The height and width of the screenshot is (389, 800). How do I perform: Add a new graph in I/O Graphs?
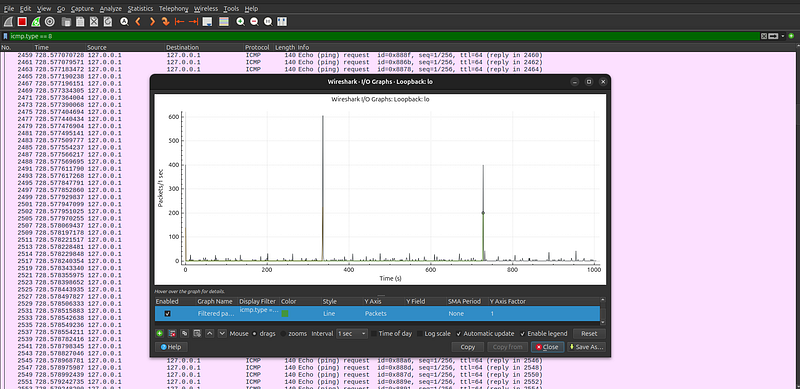pyautogui.click(x=160, y=333)
